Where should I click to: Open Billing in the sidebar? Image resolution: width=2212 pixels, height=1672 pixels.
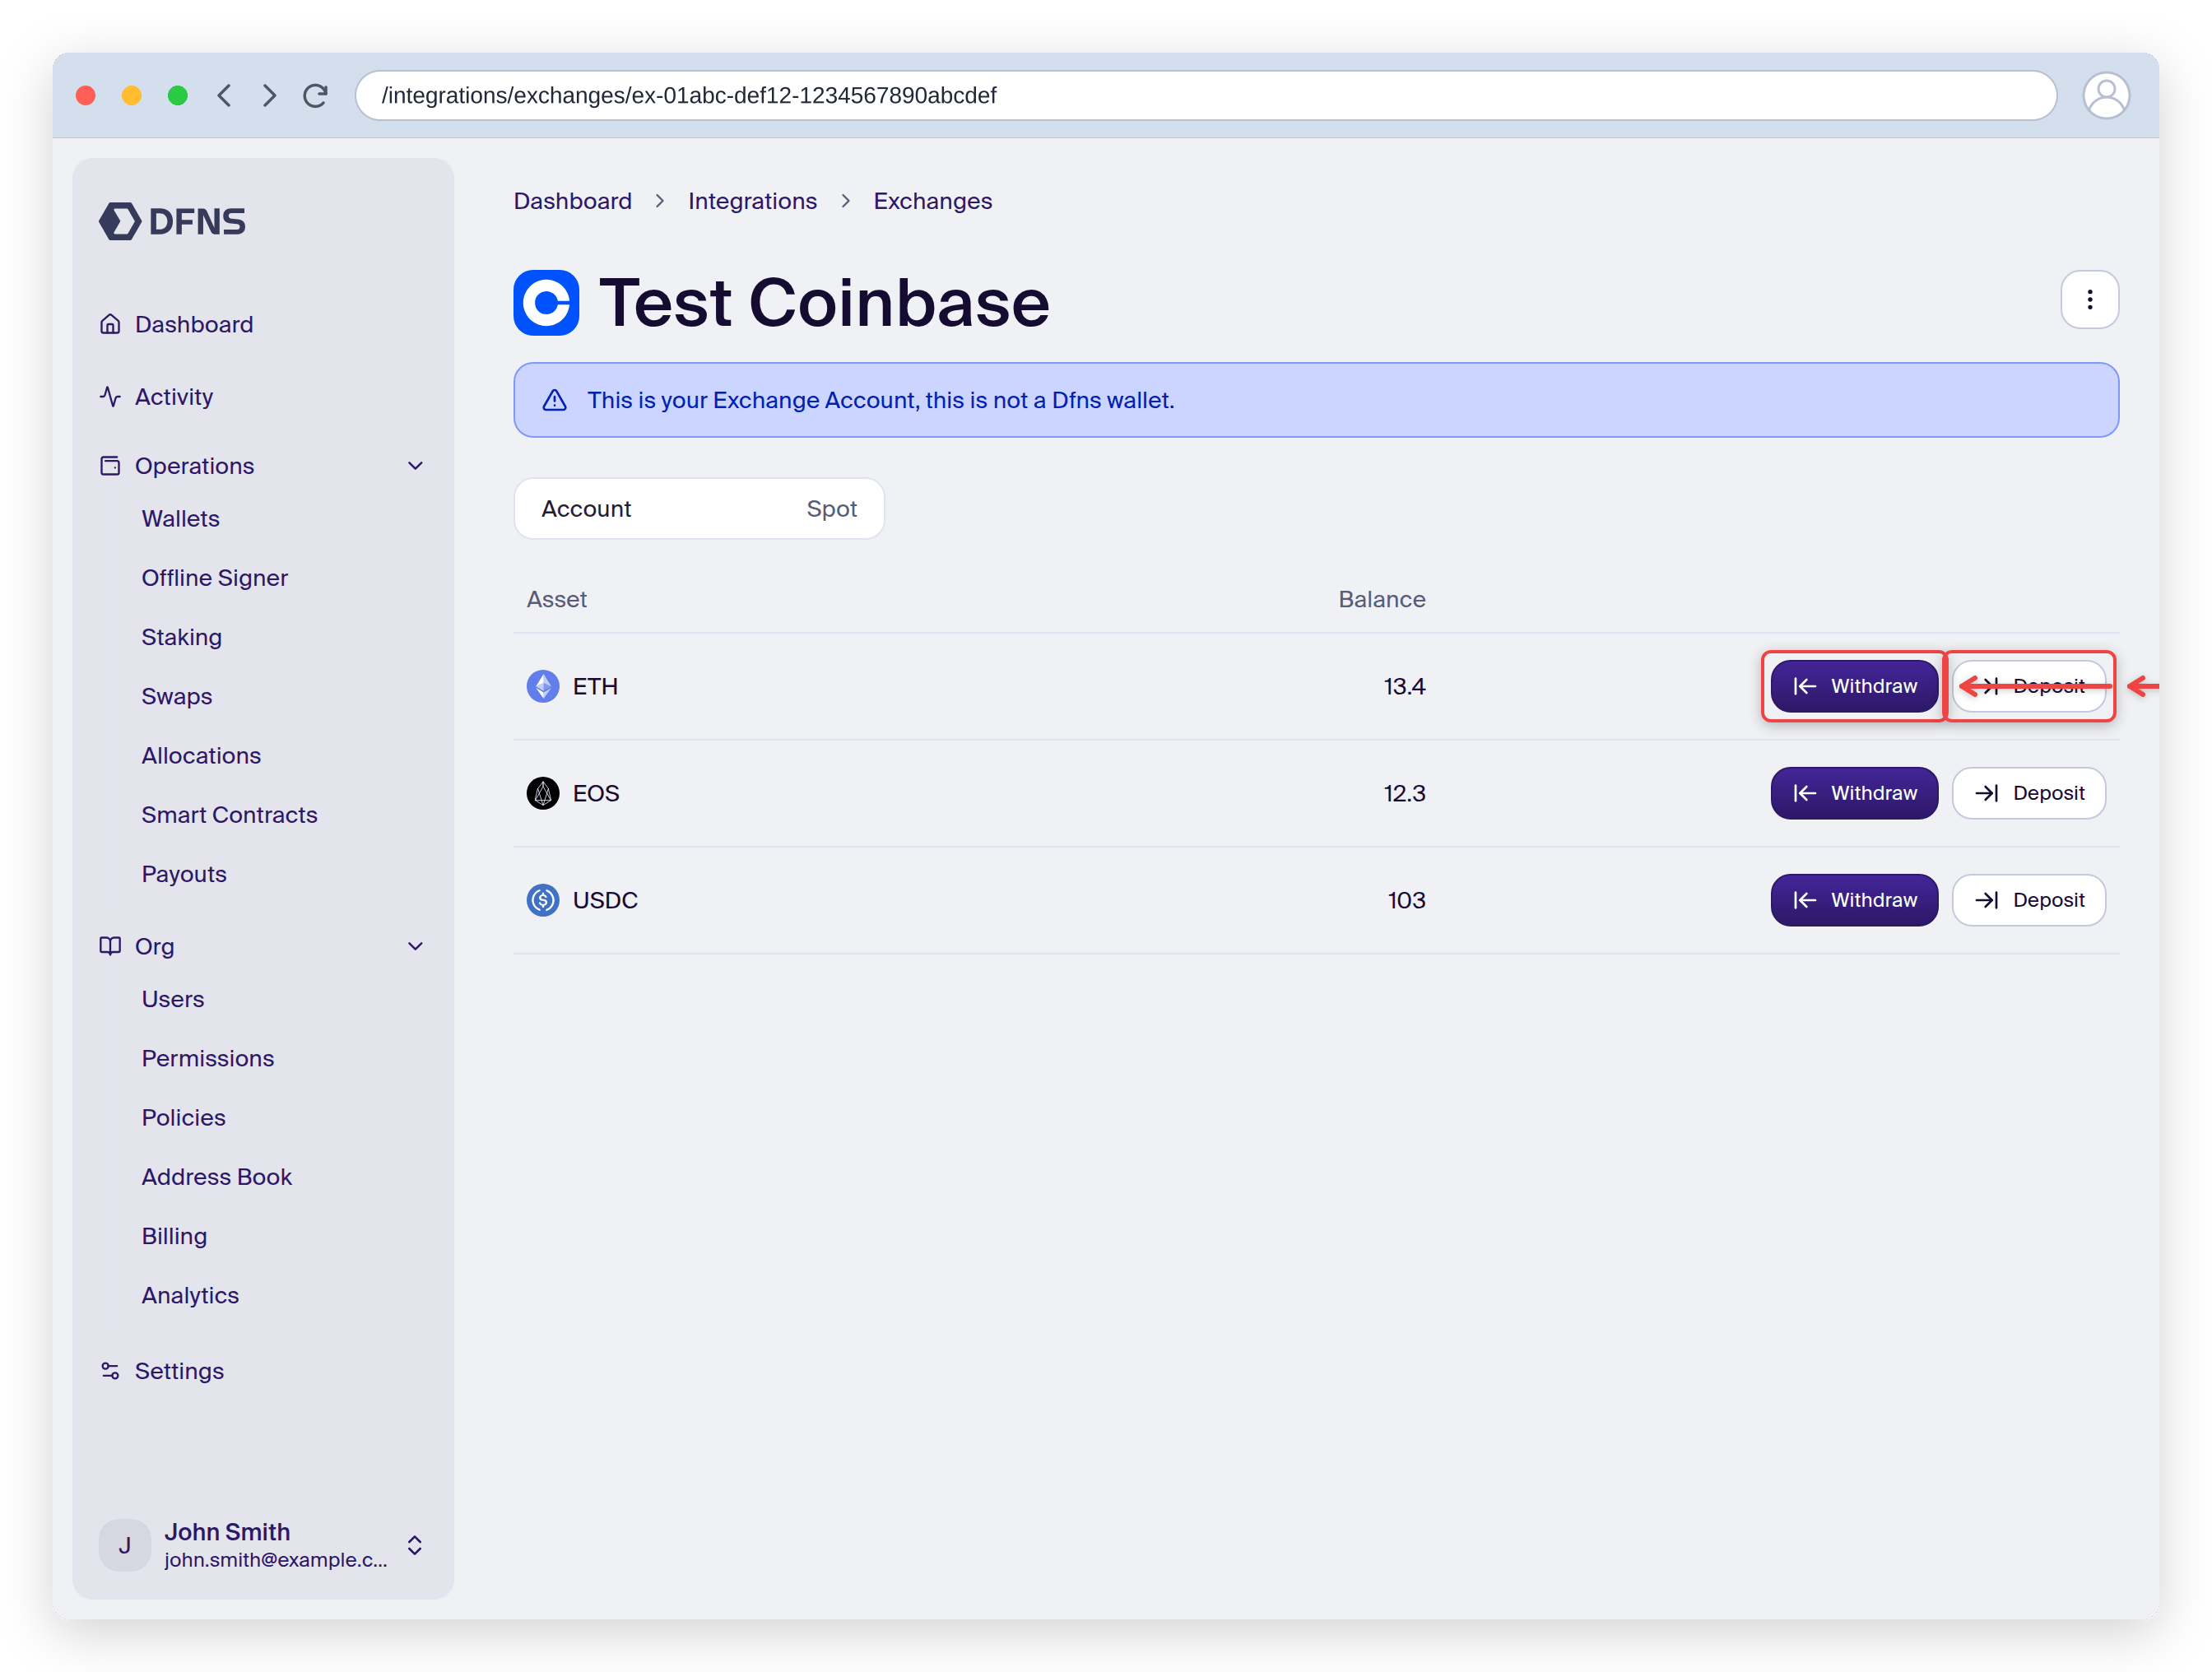174,1236
